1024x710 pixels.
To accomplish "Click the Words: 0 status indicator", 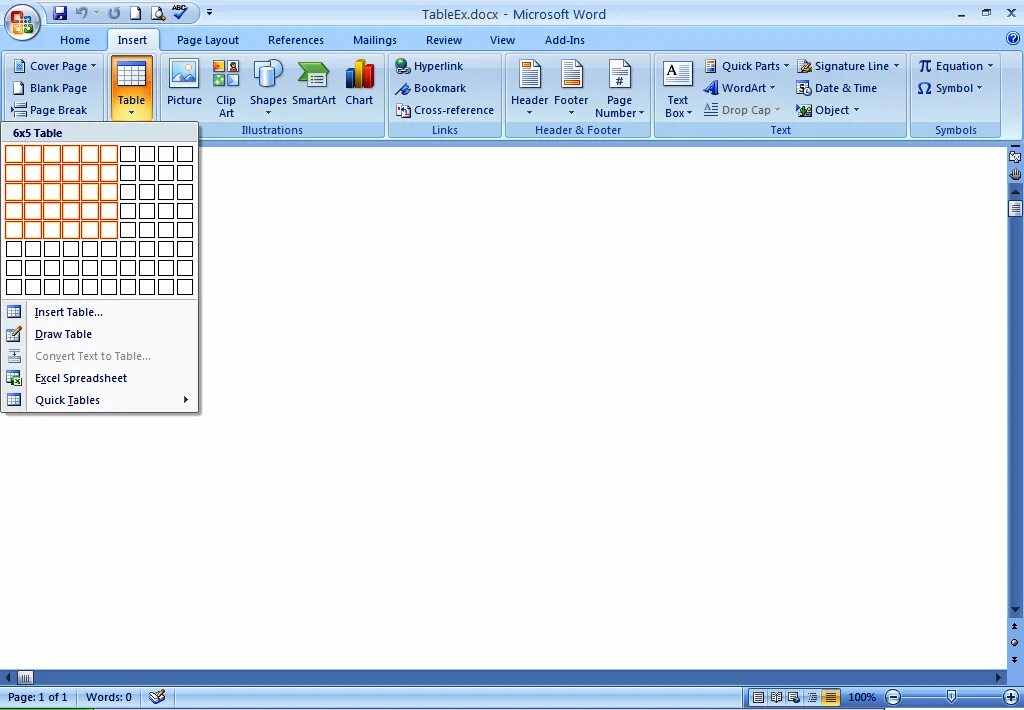I will tap(108, 697).
